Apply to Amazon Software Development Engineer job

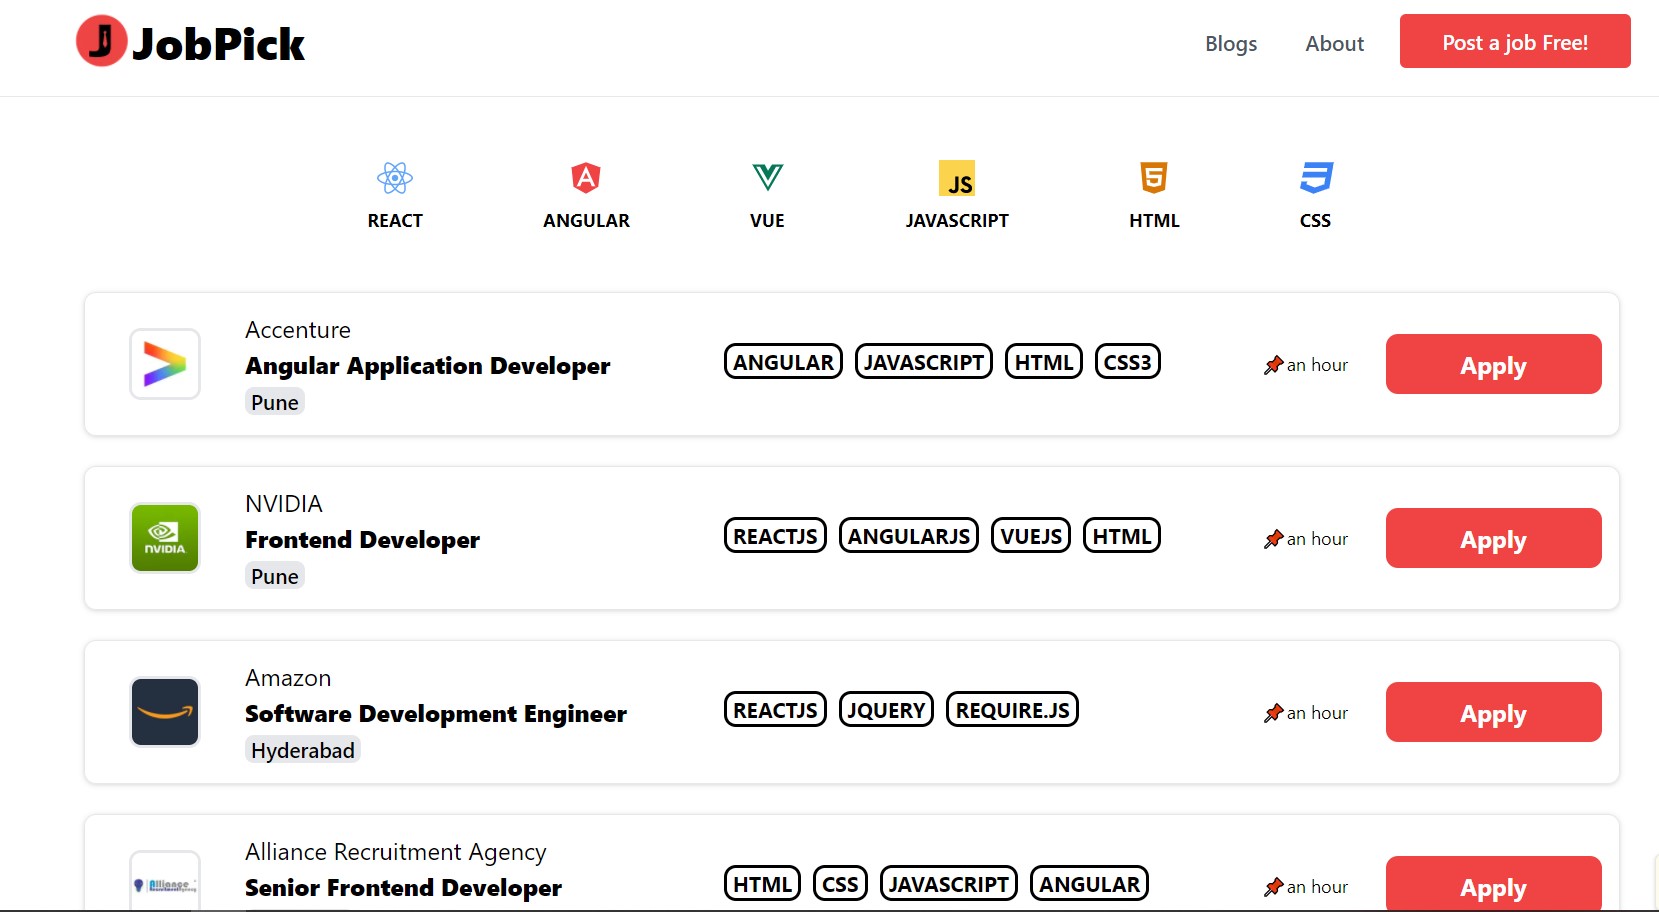[x=1493, y=712]
